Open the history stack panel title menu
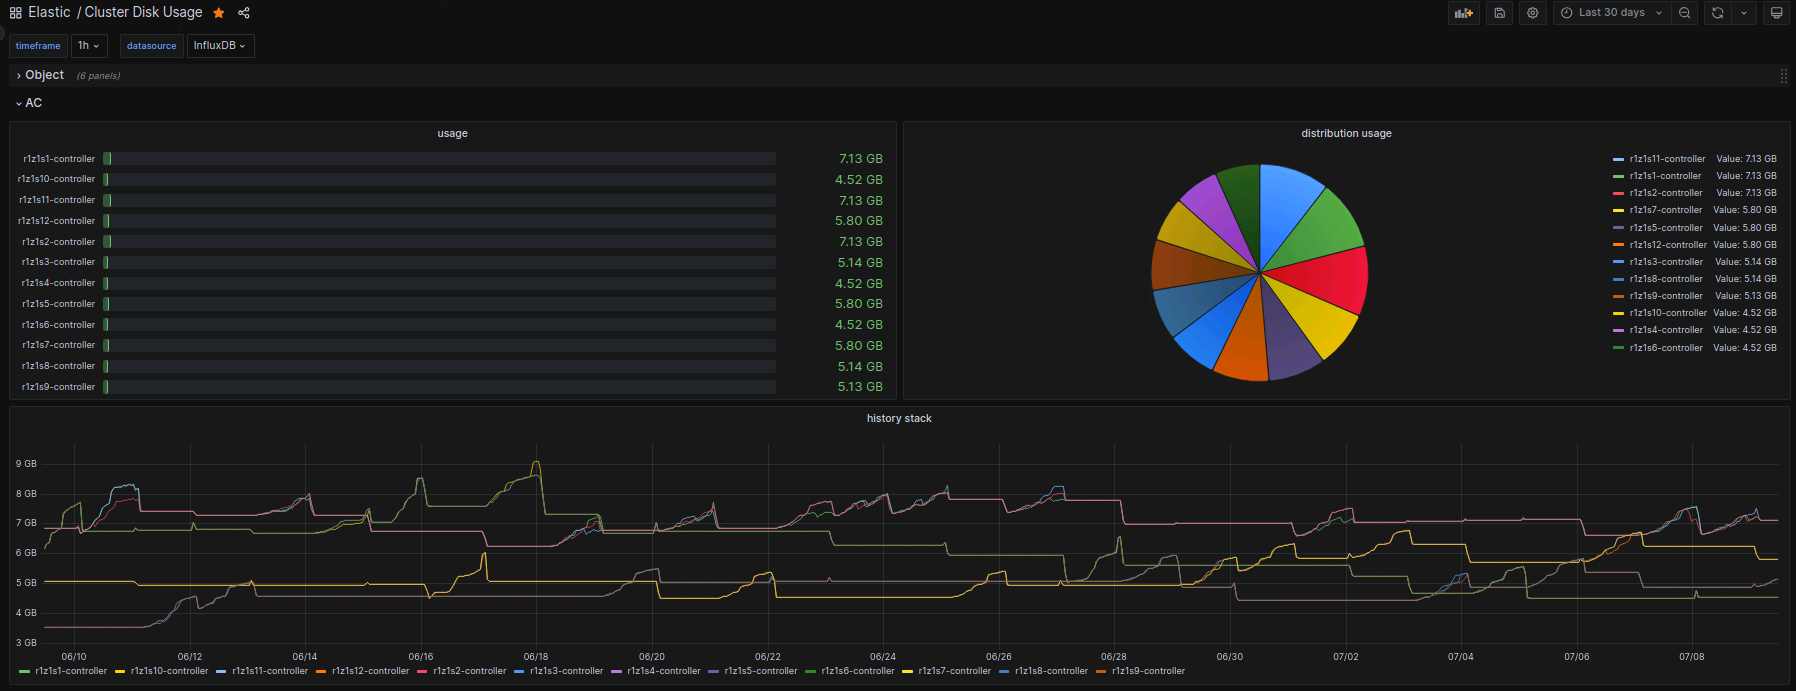Image resolution: width=1796 pixels, height=691 pixels. (x=898, y=418)
